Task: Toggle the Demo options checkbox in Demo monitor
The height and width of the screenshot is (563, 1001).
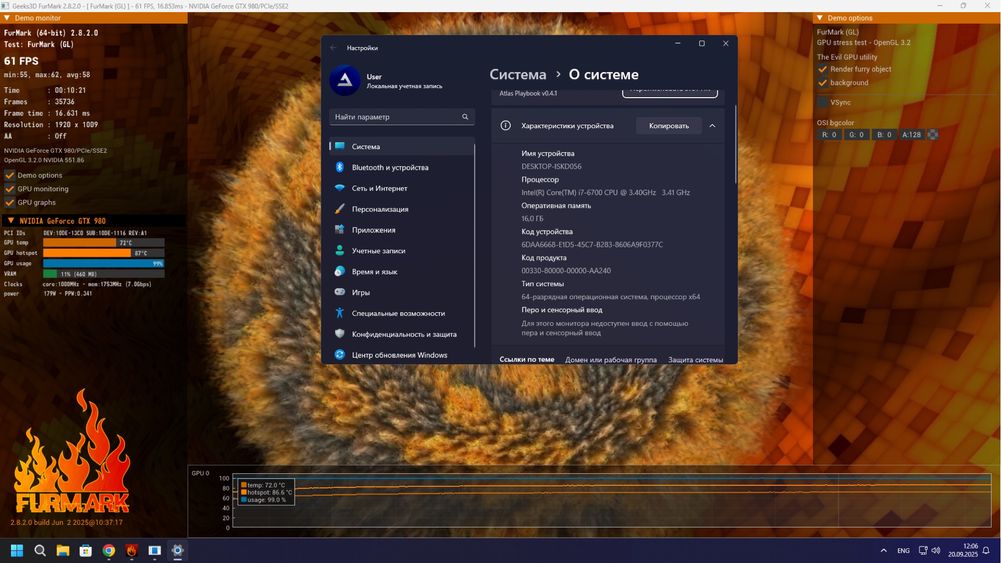Action: [10, 176]
